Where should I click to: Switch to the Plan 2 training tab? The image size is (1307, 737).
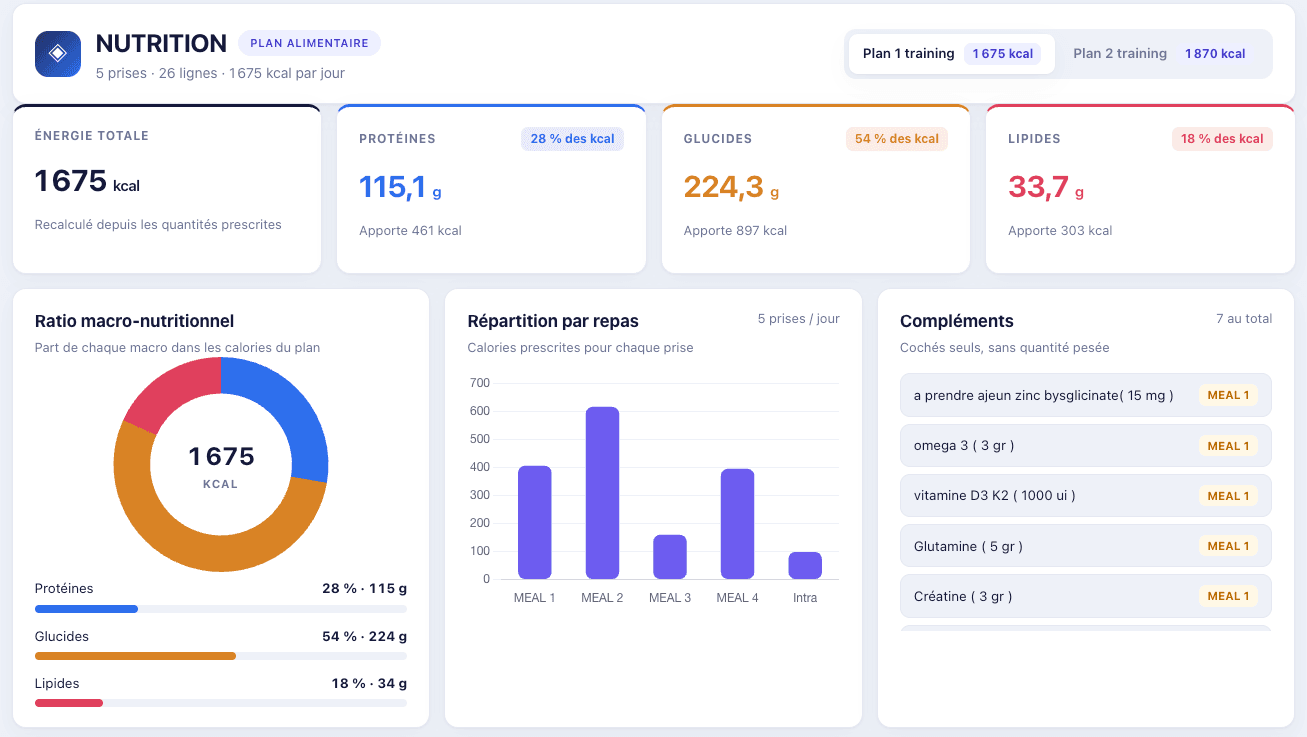click(x=1162, y=54)
